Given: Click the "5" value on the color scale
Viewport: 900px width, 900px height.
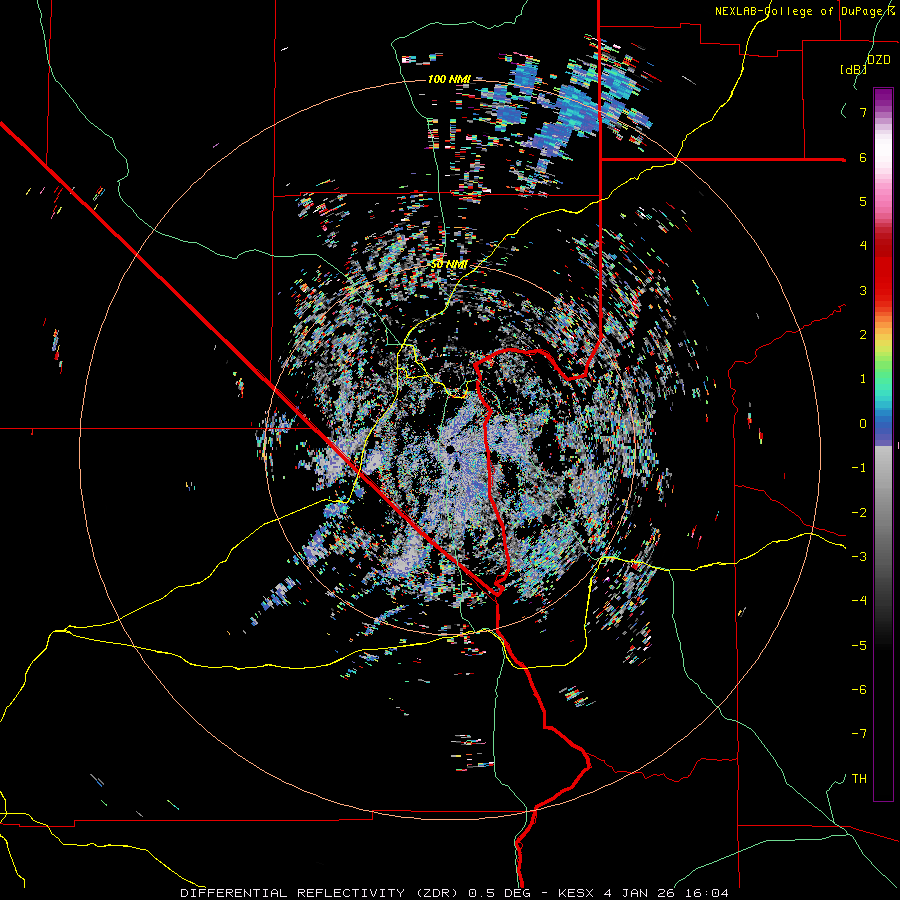Looking at the screenshot, I should tap(863, 201).
